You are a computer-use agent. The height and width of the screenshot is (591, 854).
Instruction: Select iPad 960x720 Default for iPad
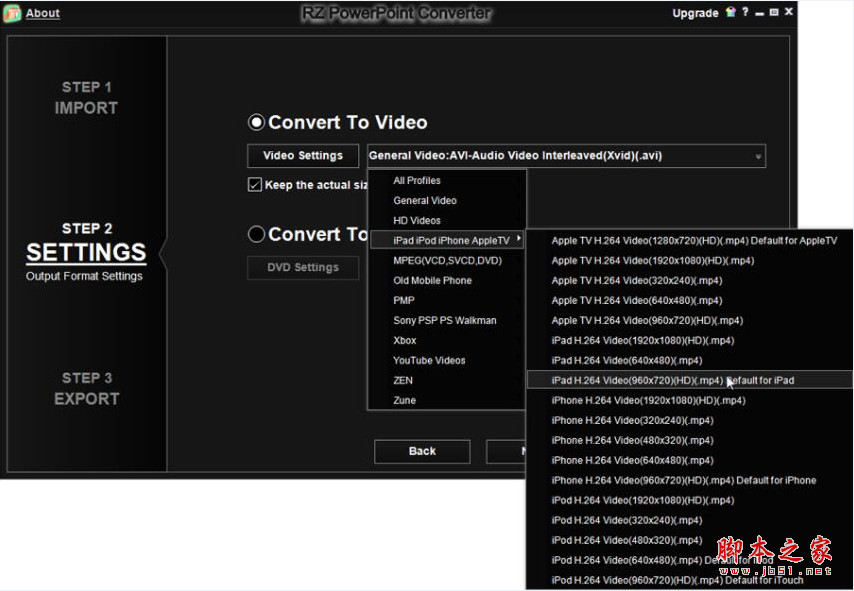[690, 380]
